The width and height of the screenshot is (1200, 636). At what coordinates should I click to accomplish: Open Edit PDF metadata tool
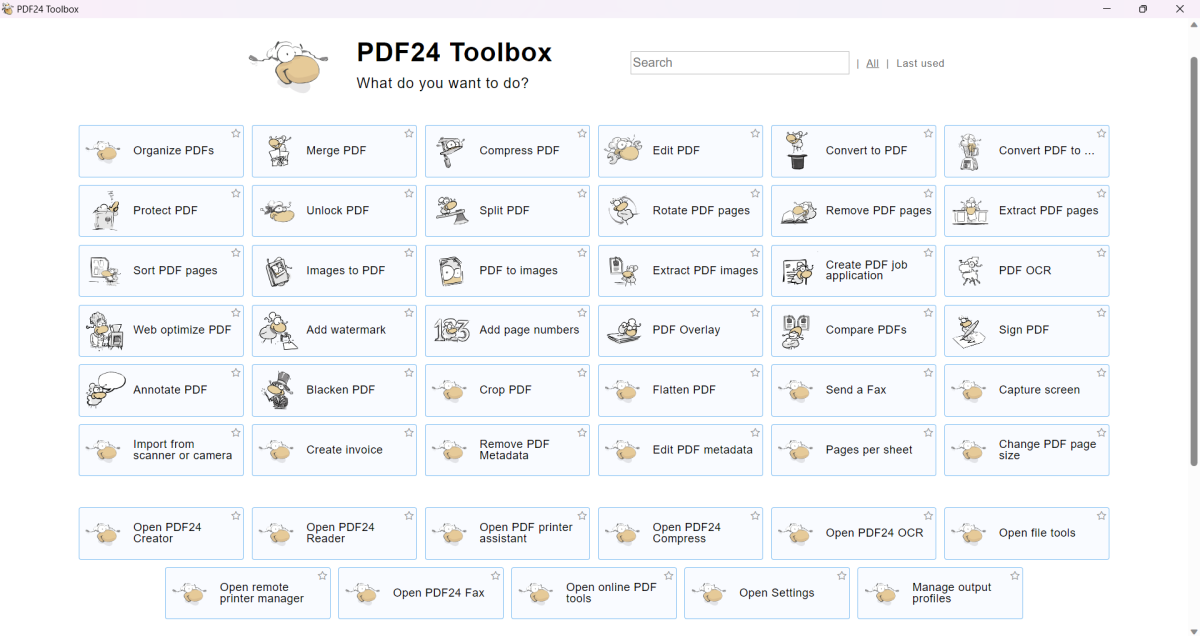(x=680, y=450)
